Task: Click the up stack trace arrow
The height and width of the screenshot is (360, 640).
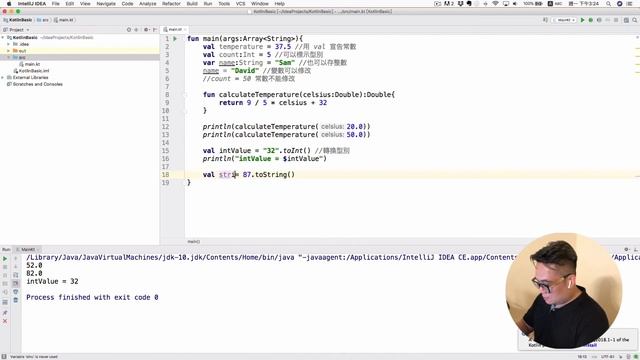Action: pyautogui.click(x=16, y=259)
